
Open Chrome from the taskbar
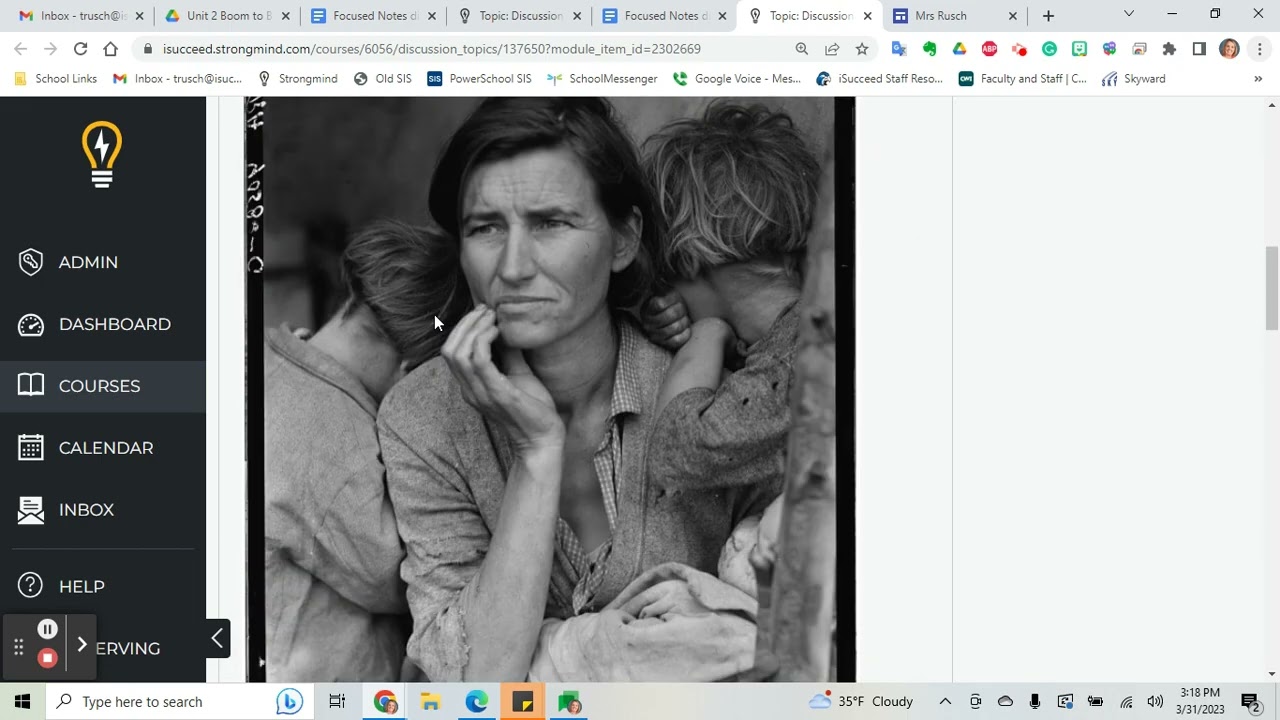coord(385,702)
